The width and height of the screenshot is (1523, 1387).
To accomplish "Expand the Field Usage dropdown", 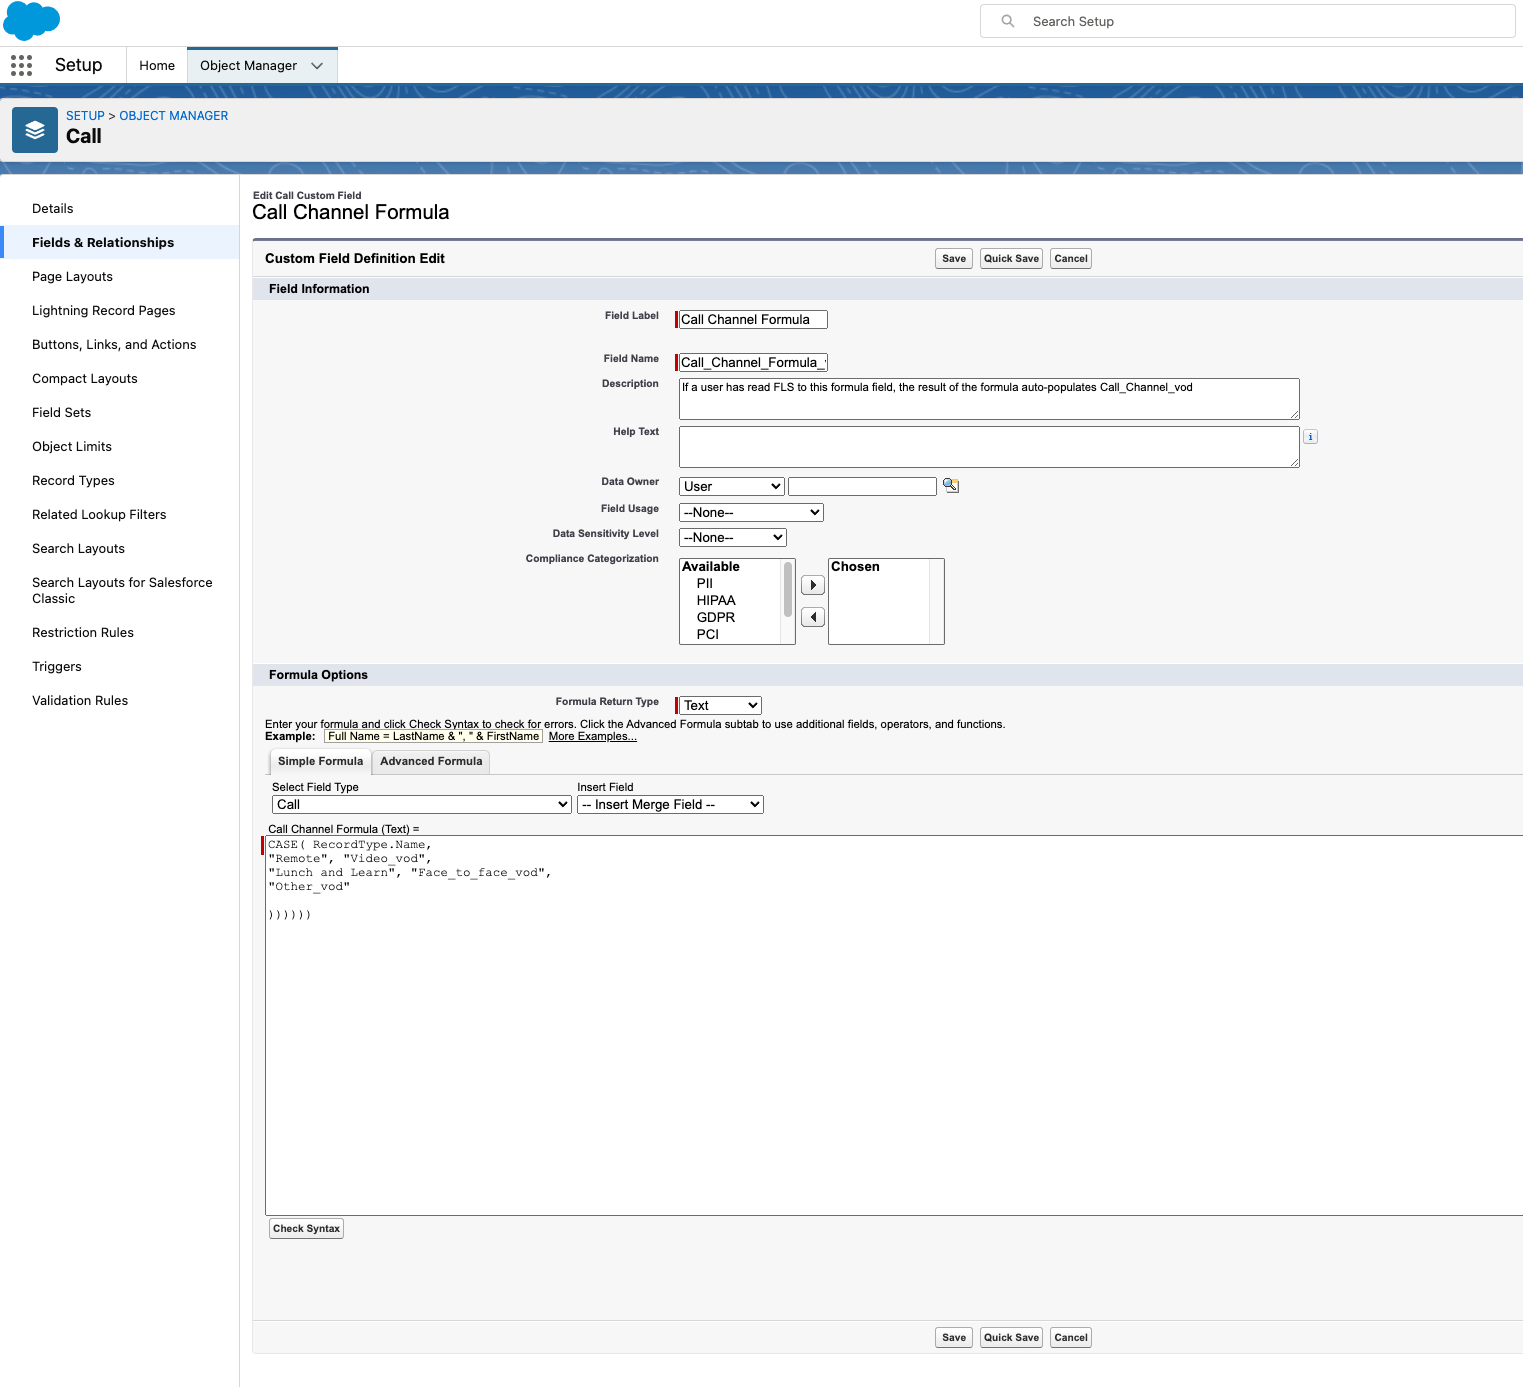I will [x=750, y=512].
